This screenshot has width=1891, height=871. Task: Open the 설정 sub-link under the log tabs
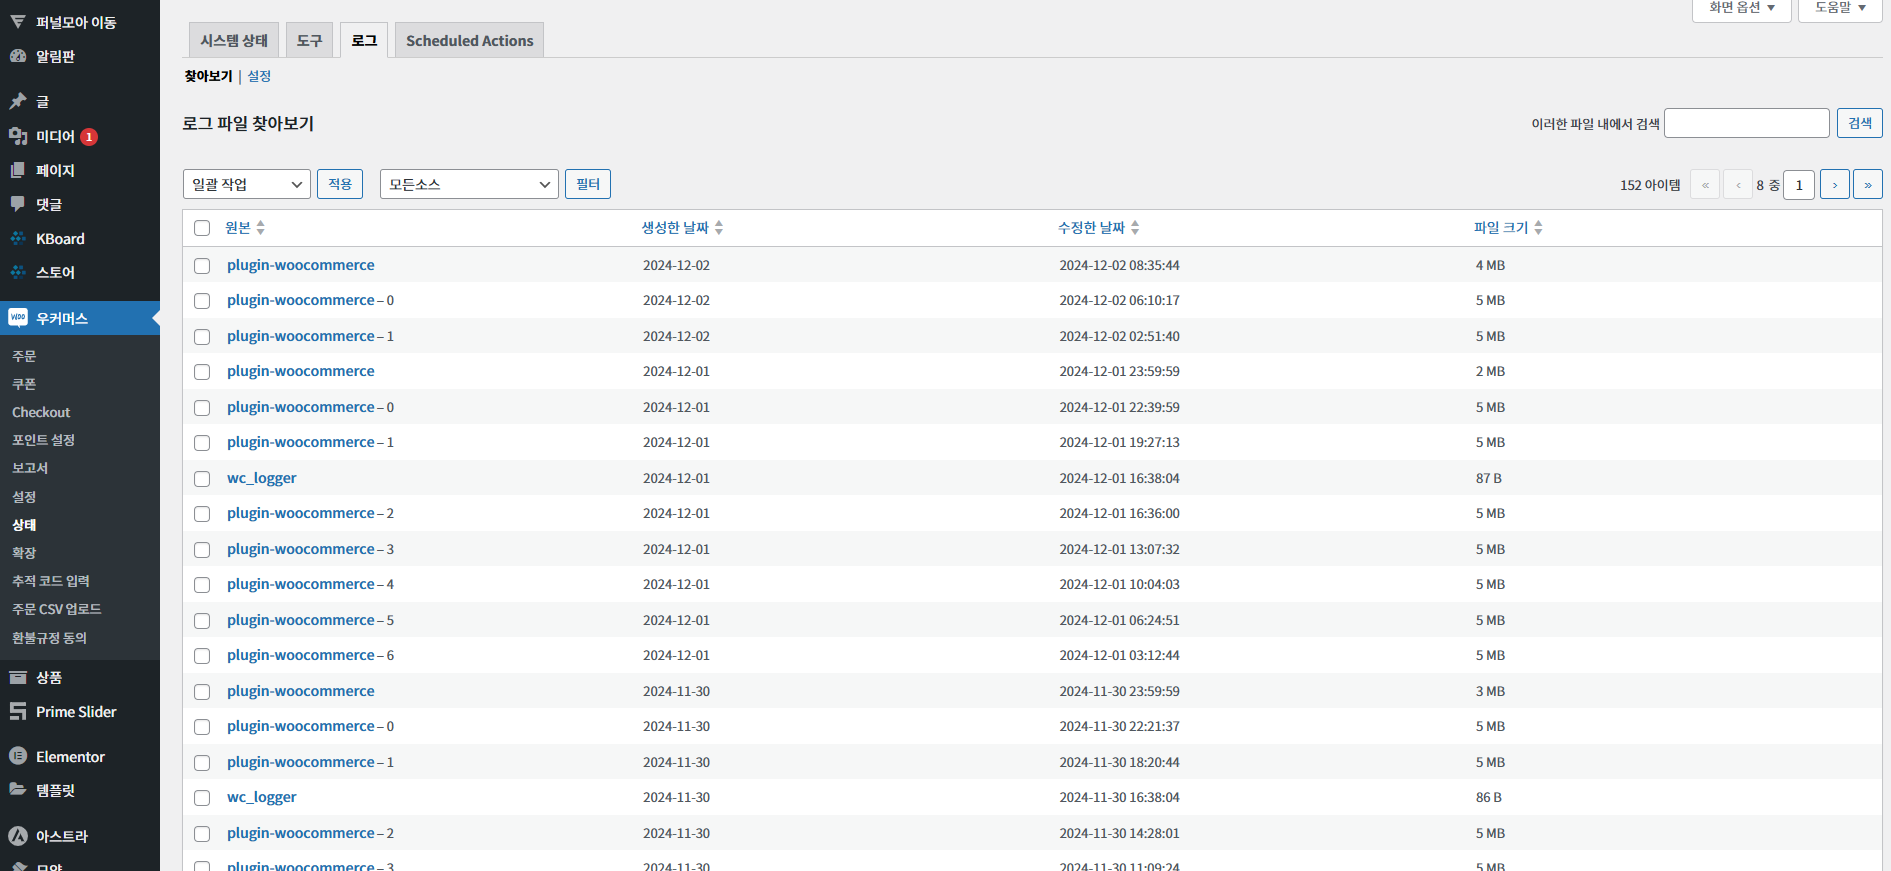point(259,76)
